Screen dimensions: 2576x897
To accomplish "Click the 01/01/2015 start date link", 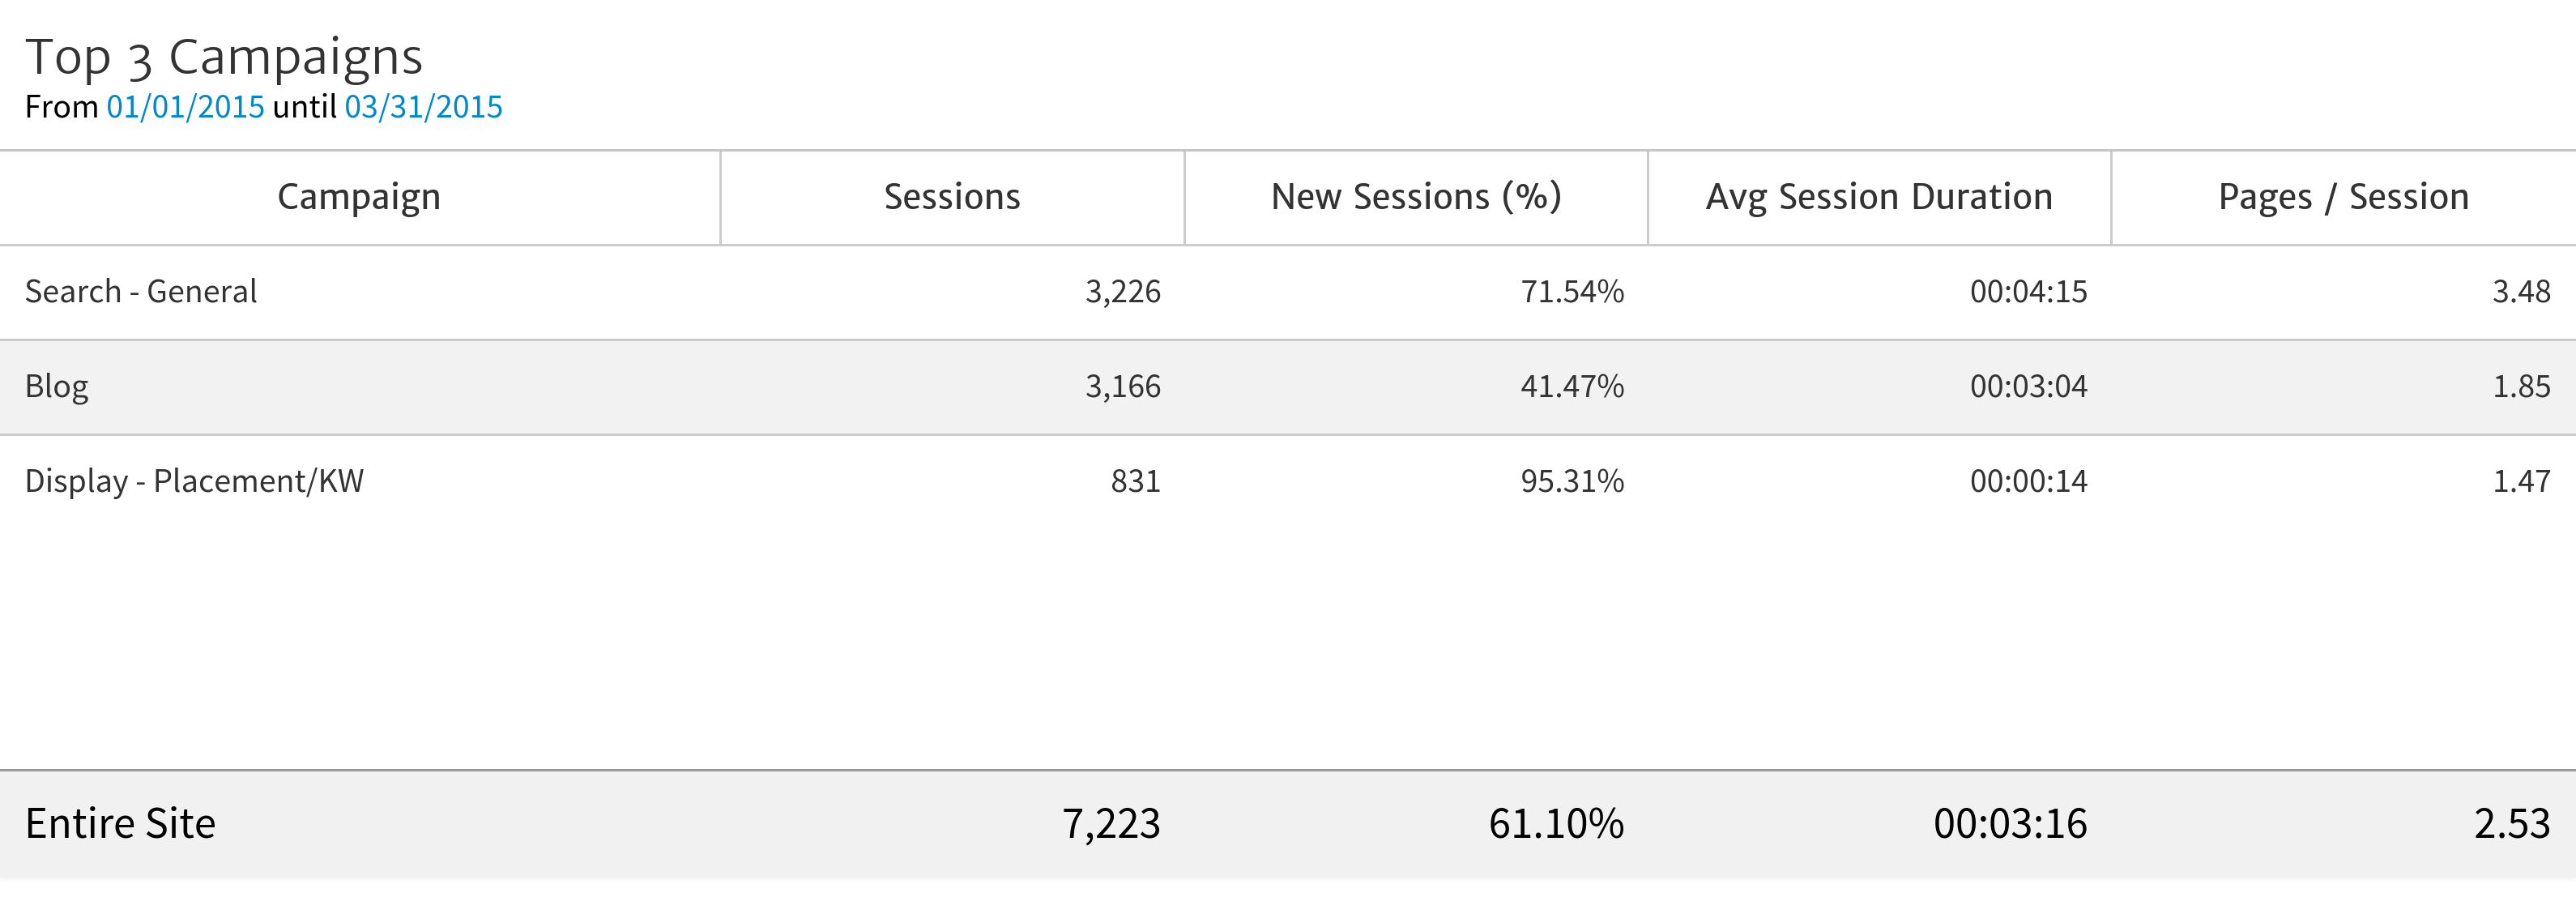I will tap(185, 107).
